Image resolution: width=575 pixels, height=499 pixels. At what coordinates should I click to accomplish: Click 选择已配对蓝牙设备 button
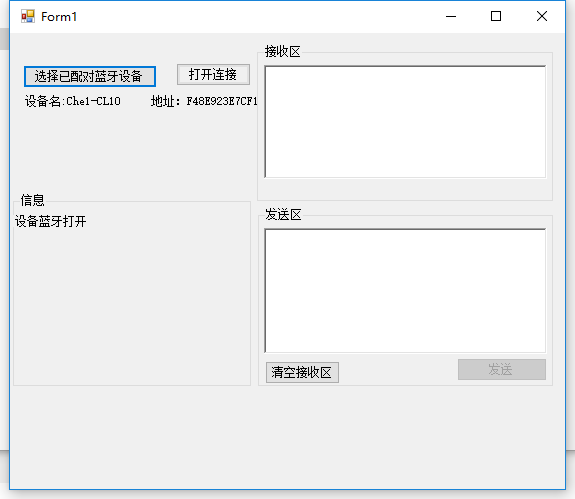(x=90, y=76)
